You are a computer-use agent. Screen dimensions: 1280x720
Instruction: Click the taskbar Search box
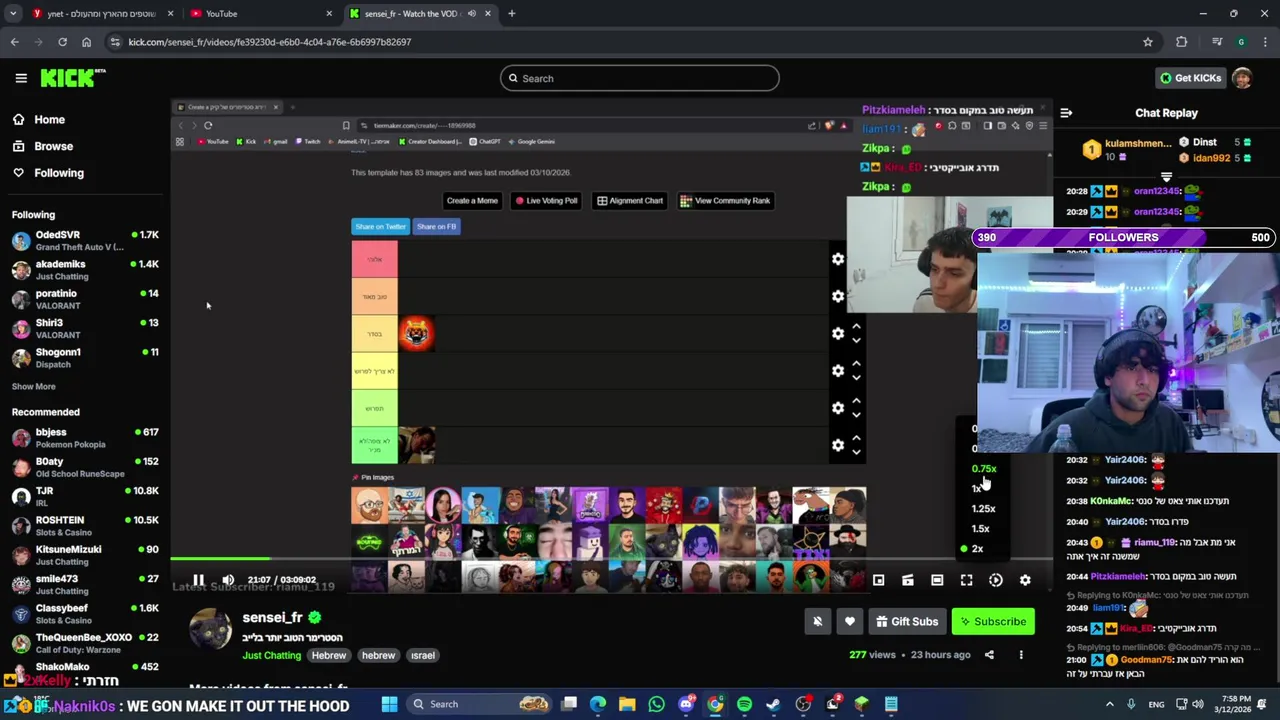click(480, 704)
